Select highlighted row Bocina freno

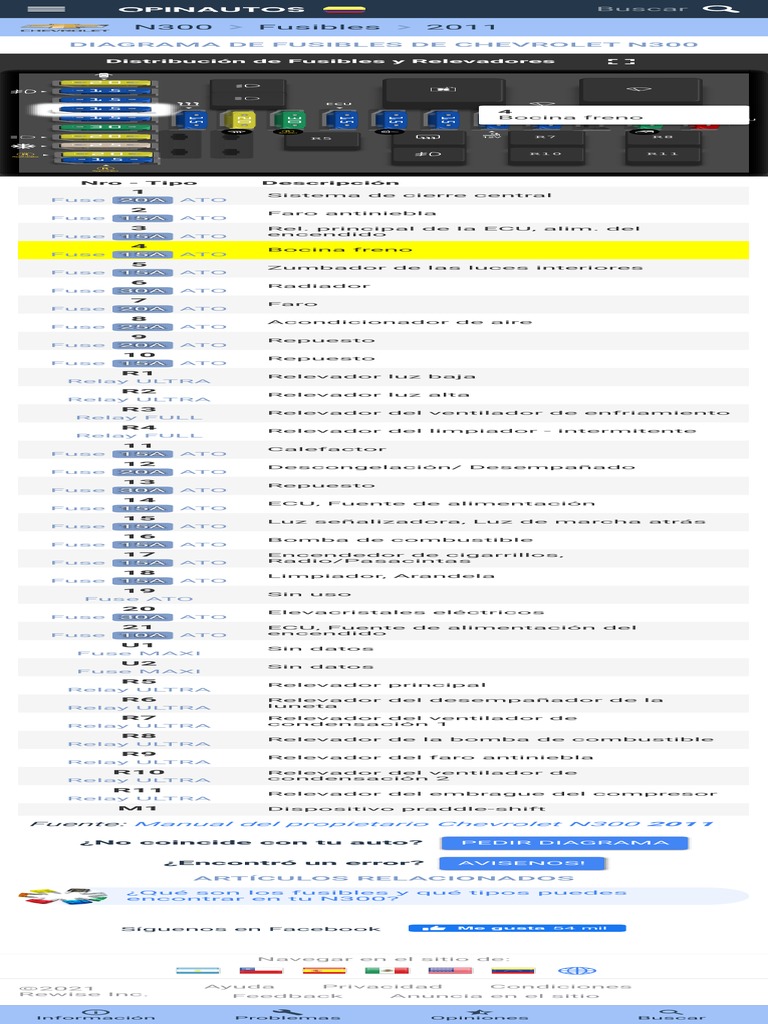pyautogui.click(x=383, y=250)
